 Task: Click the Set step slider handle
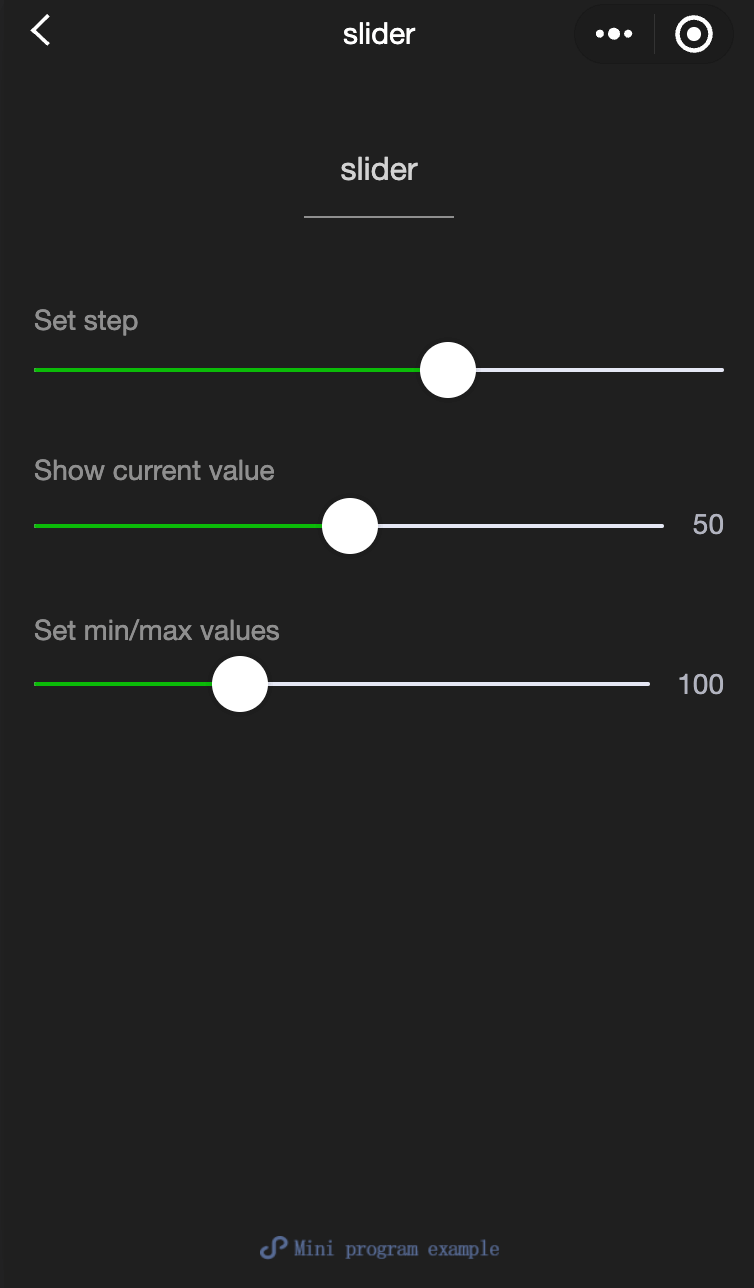[x=448, y=370]
